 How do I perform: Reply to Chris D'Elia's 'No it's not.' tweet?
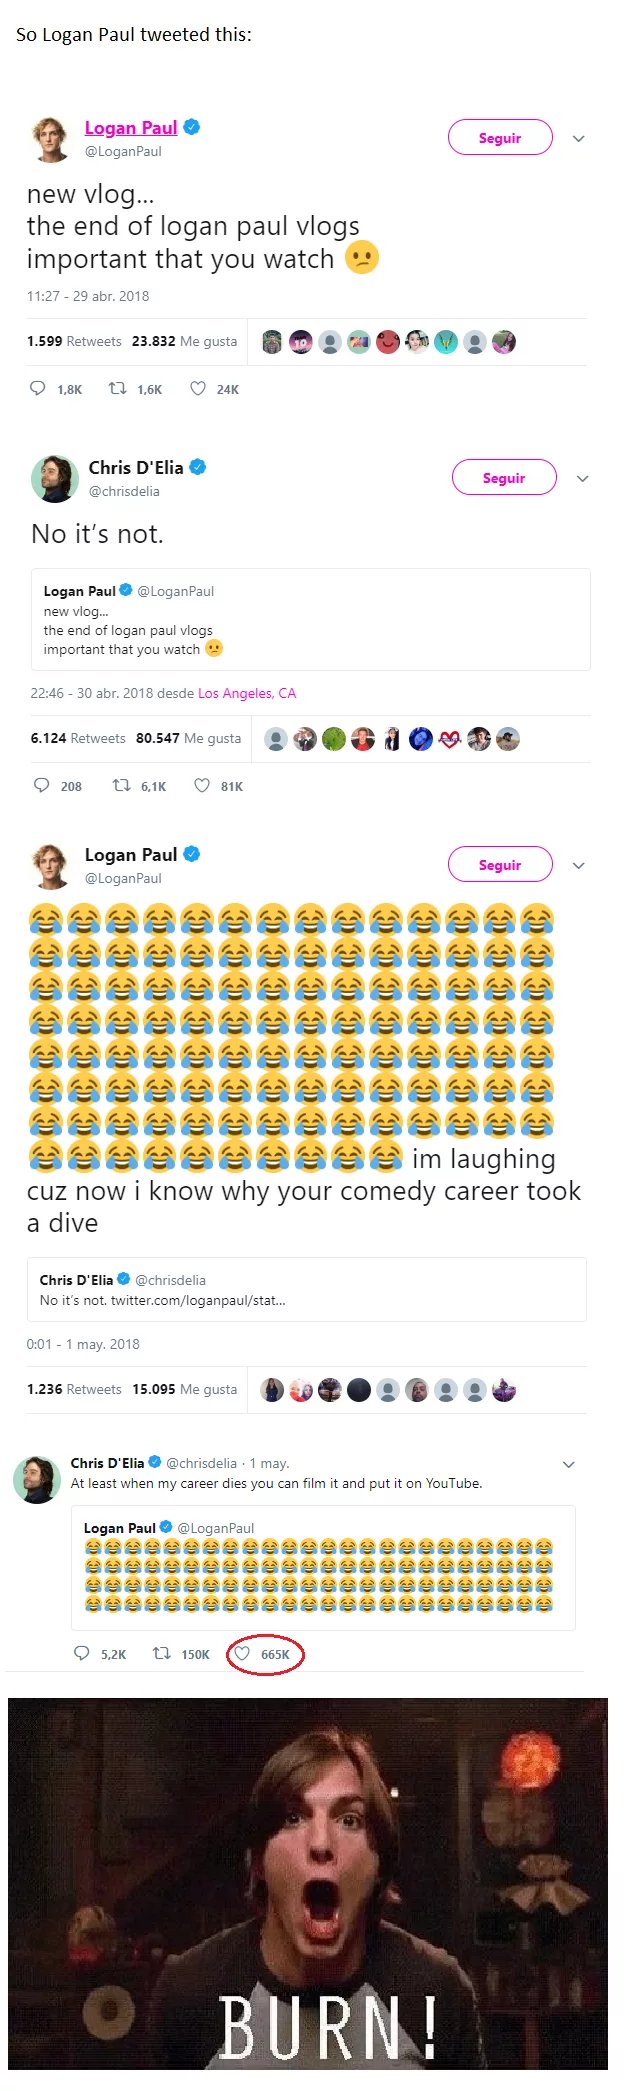coord(42,785)
